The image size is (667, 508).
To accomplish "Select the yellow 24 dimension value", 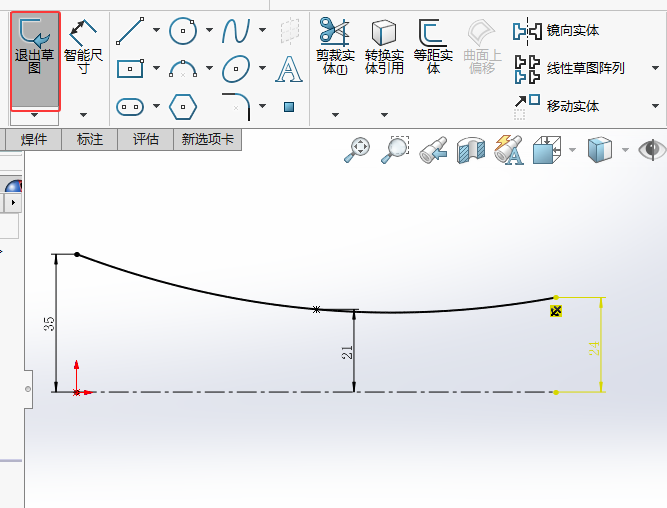I will coord(594,348).
